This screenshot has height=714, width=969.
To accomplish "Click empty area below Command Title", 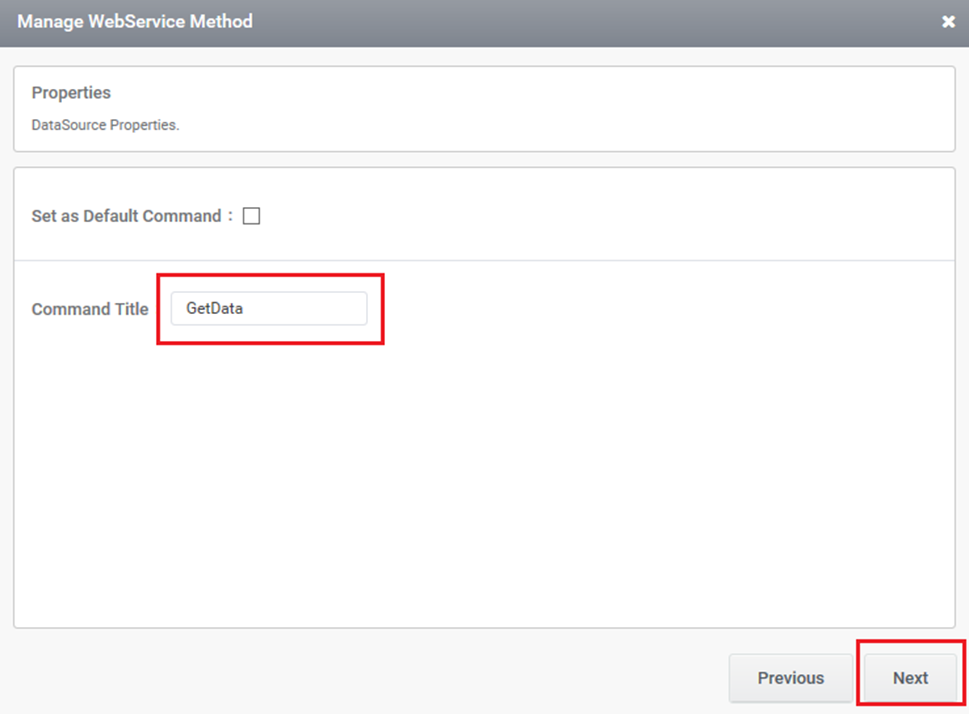I will 484,482.
